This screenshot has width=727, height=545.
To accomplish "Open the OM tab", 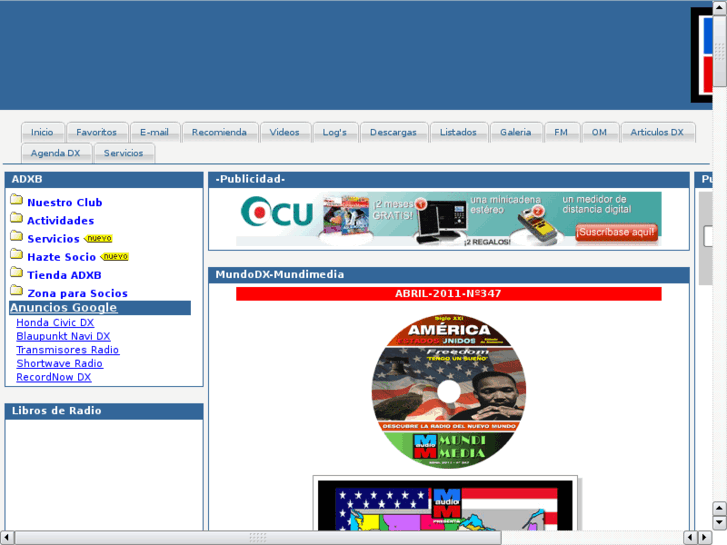I will pyautogui.click(x=599, y=132).
